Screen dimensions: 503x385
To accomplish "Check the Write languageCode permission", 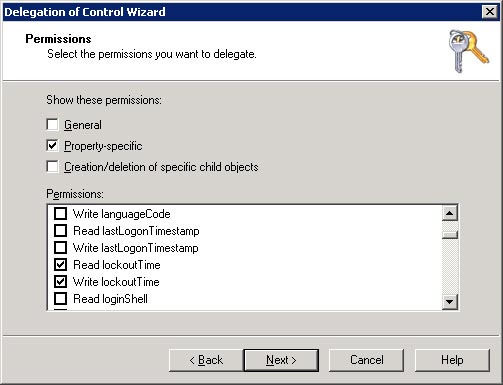I will point(60,214).
